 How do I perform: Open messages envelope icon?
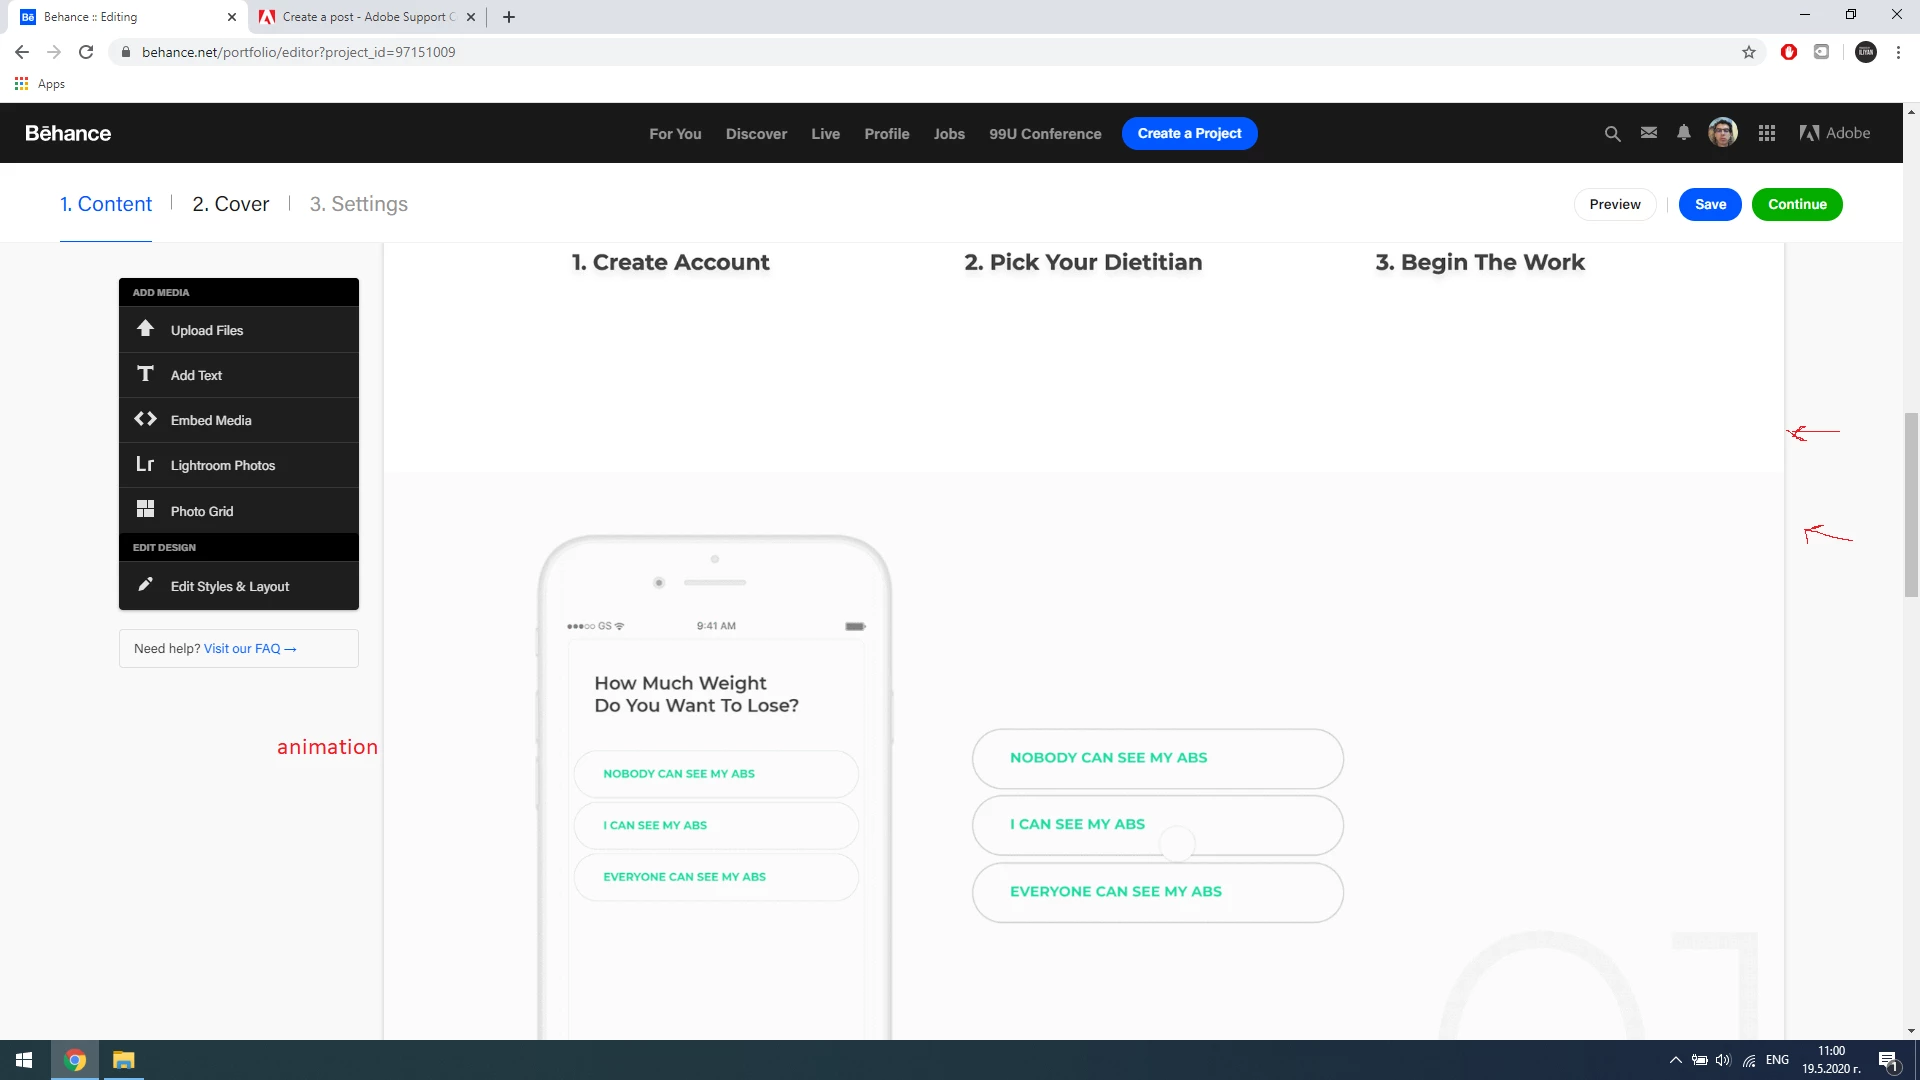(1649, 133)
